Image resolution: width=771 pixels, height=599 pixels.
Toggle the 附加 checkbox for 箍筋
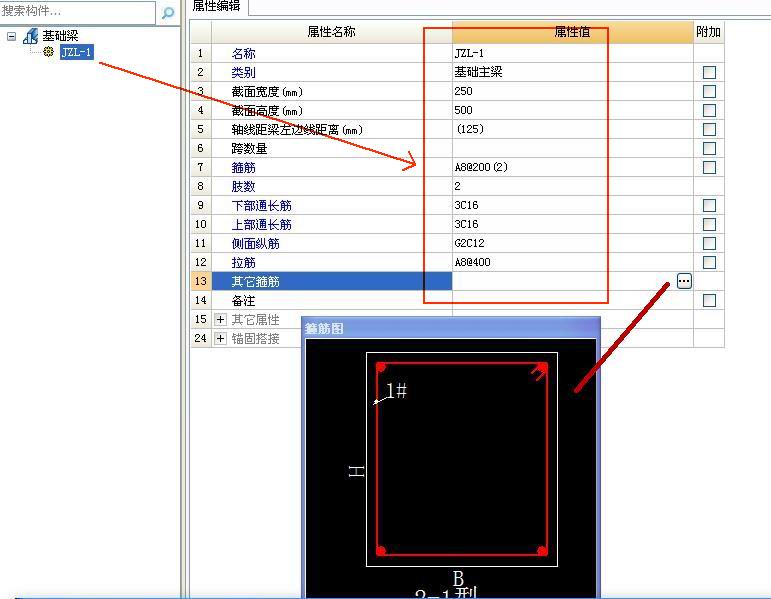point(709,167)
